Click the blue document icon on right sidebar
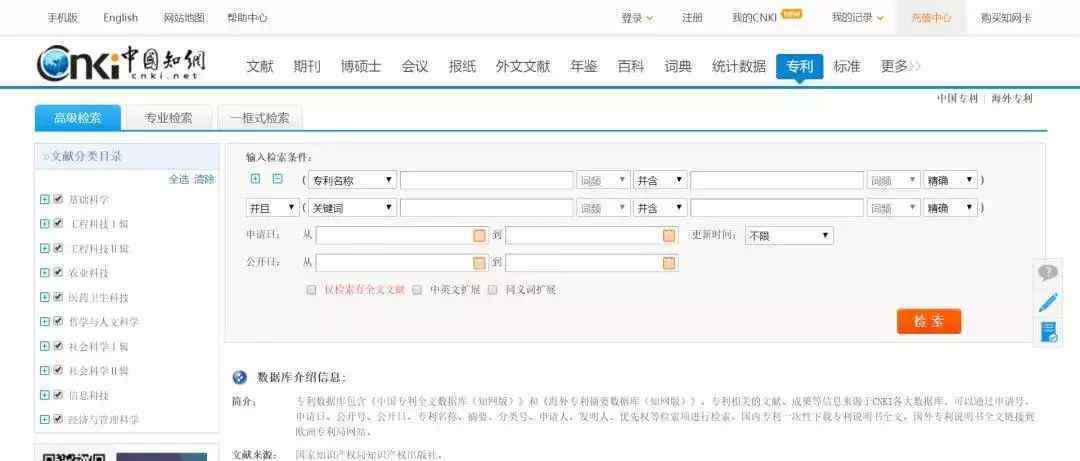Image resolution: width=1080 pixels, height=461 pixels. tap(1047, 332)
